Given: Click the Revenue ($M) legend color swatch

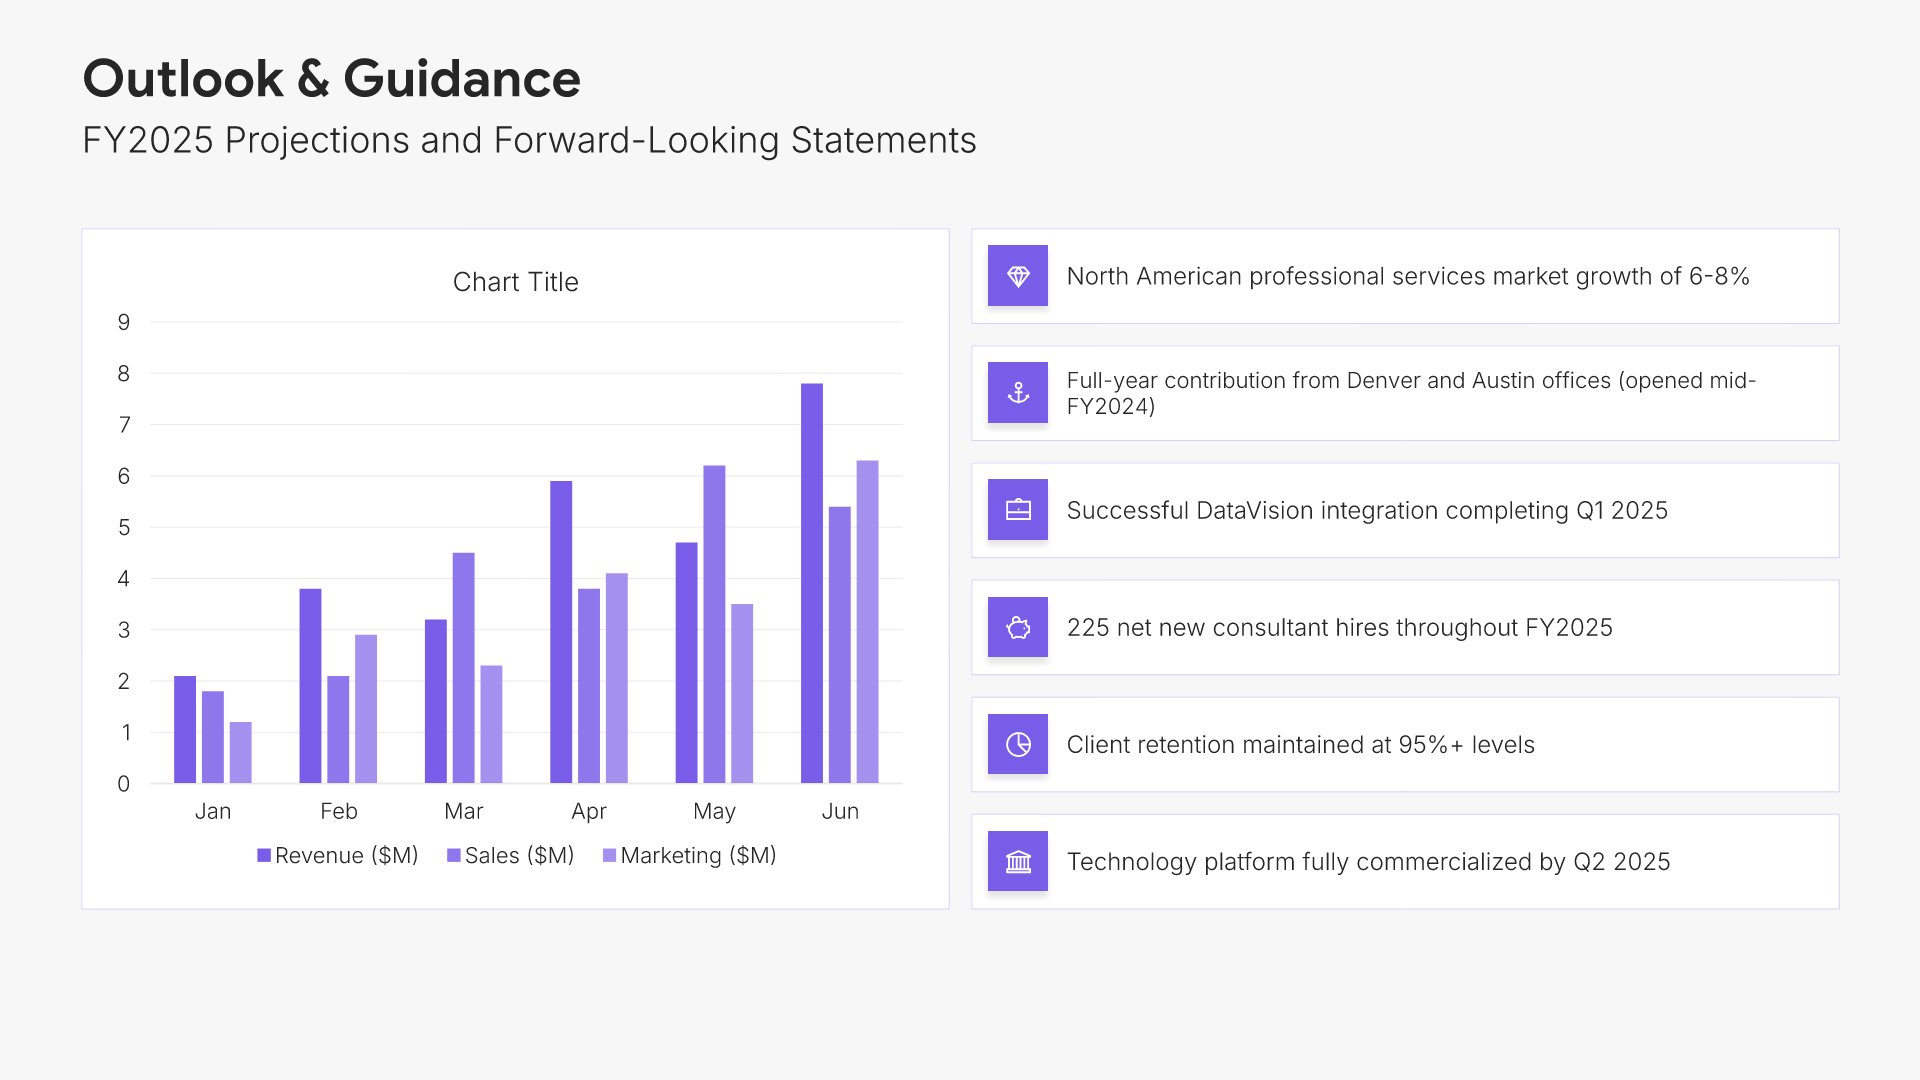Looking at the screenshot, I should [264, 856].
